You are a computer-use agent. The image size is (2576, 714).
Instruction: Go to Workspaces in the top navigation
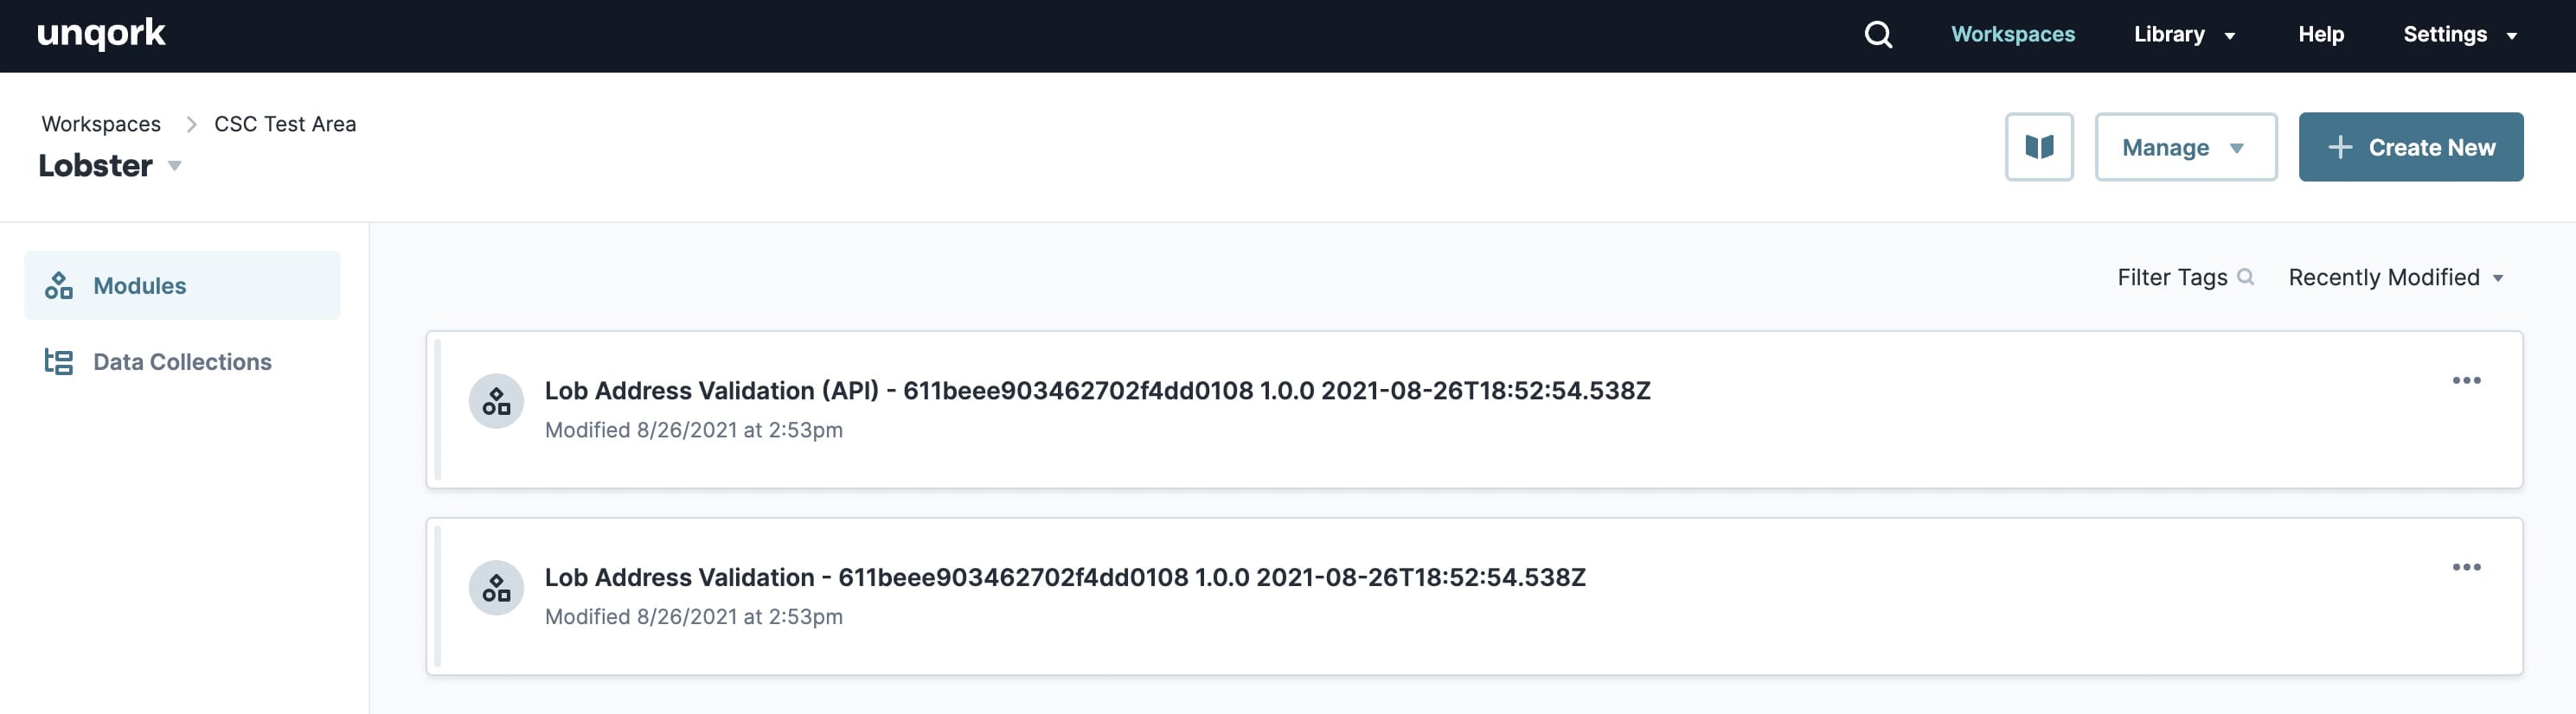[x=2012, y=35]
